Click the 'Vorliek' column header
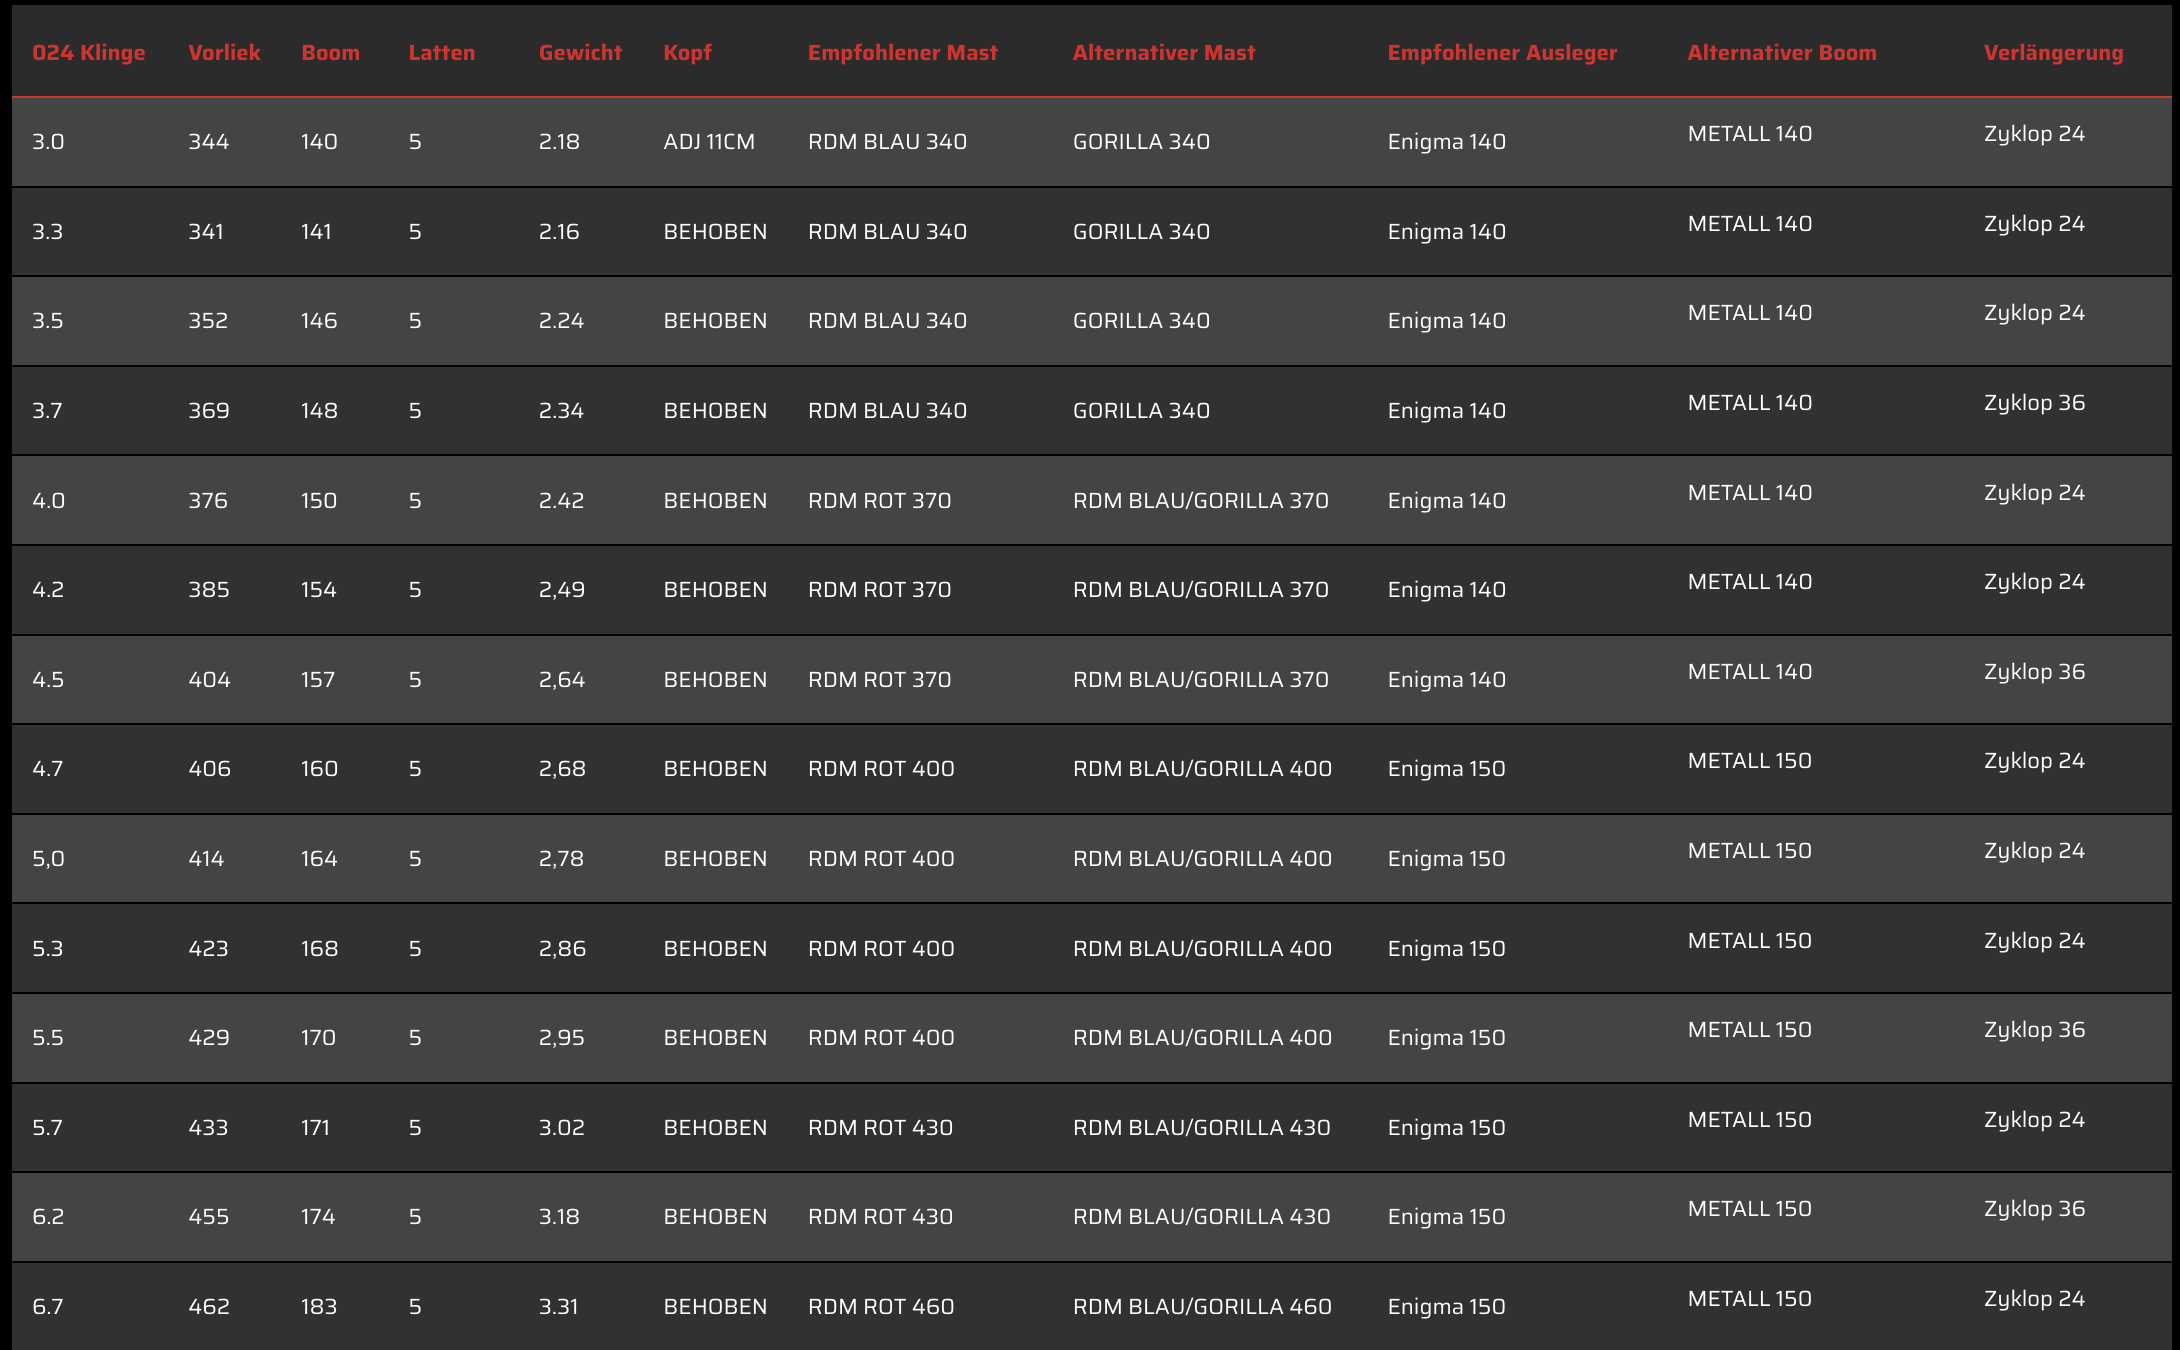2180x1350 pixels. (x=224, y=53)
